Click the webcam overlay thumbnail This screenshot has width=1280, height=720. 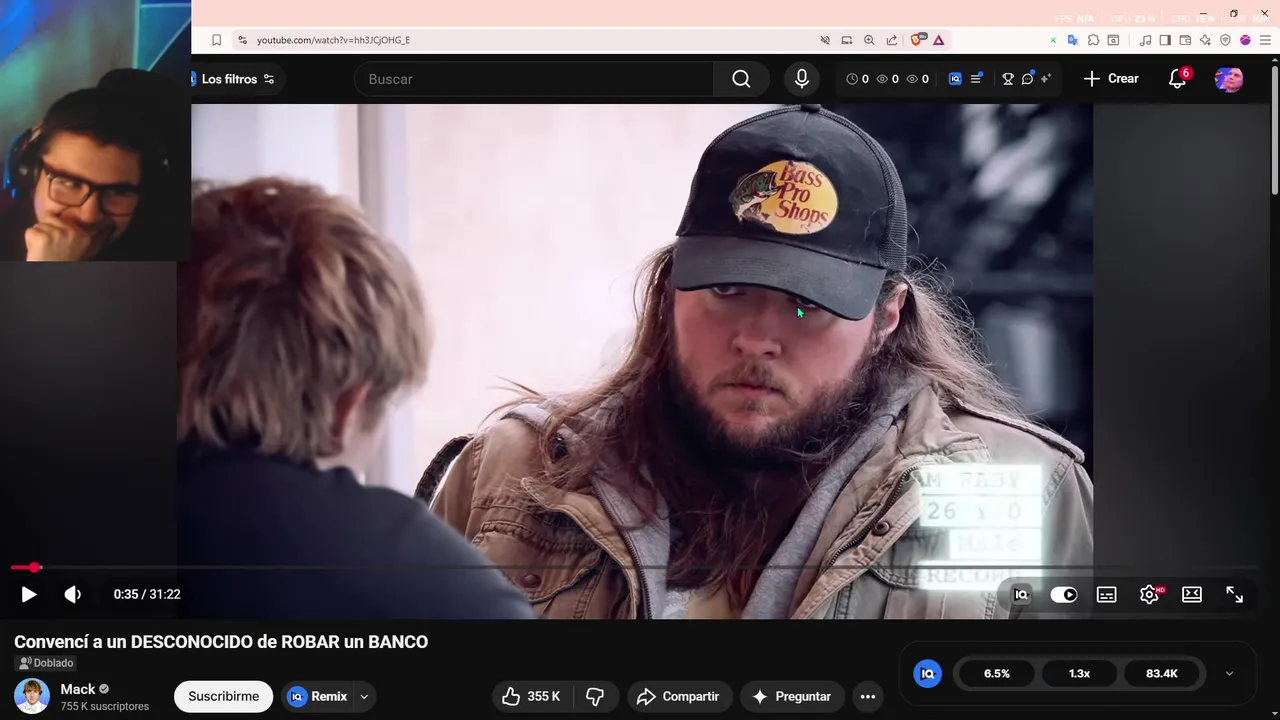tap(95, 130)
